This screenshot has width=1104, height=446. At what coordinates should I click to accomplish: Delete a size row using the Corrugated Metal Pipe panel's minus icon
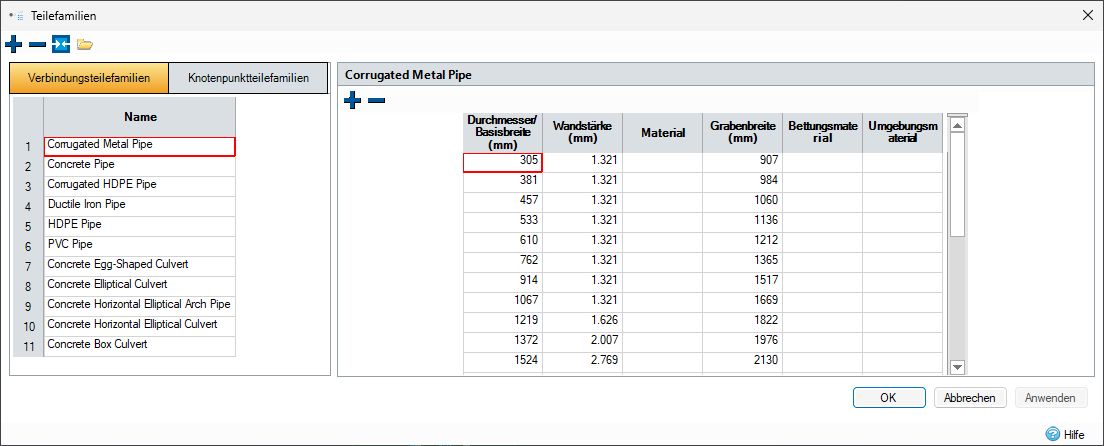click(377, 101)
